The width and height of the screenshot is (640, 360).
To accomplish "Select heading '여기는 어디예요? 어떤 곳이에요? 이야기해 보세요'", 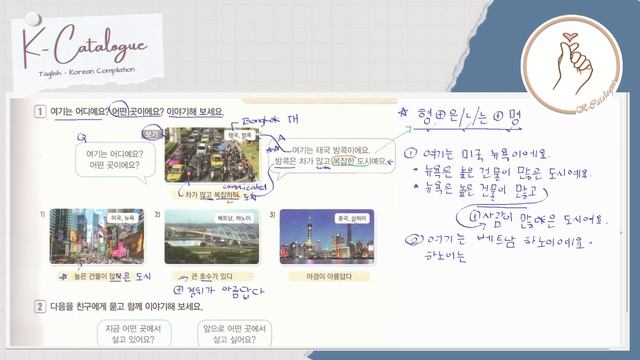I will [137, 111].
